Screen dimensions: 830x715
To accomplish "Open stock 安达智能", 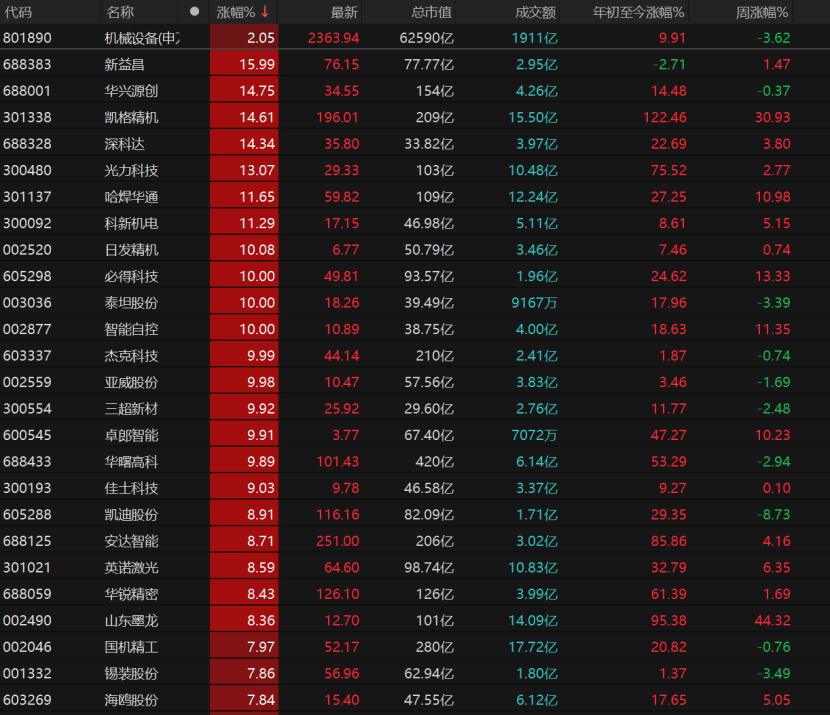I will pos(131,541).
